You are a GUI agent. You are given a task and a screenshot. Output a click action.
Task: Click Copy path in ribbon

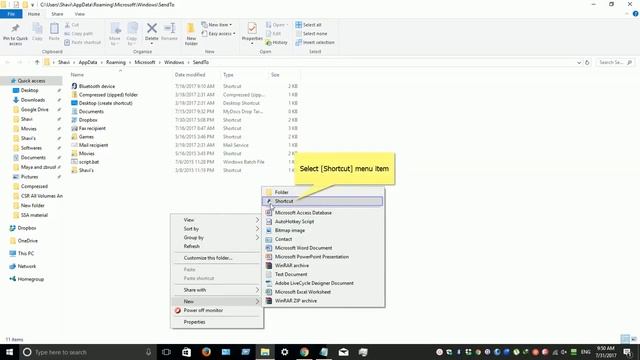78,33
